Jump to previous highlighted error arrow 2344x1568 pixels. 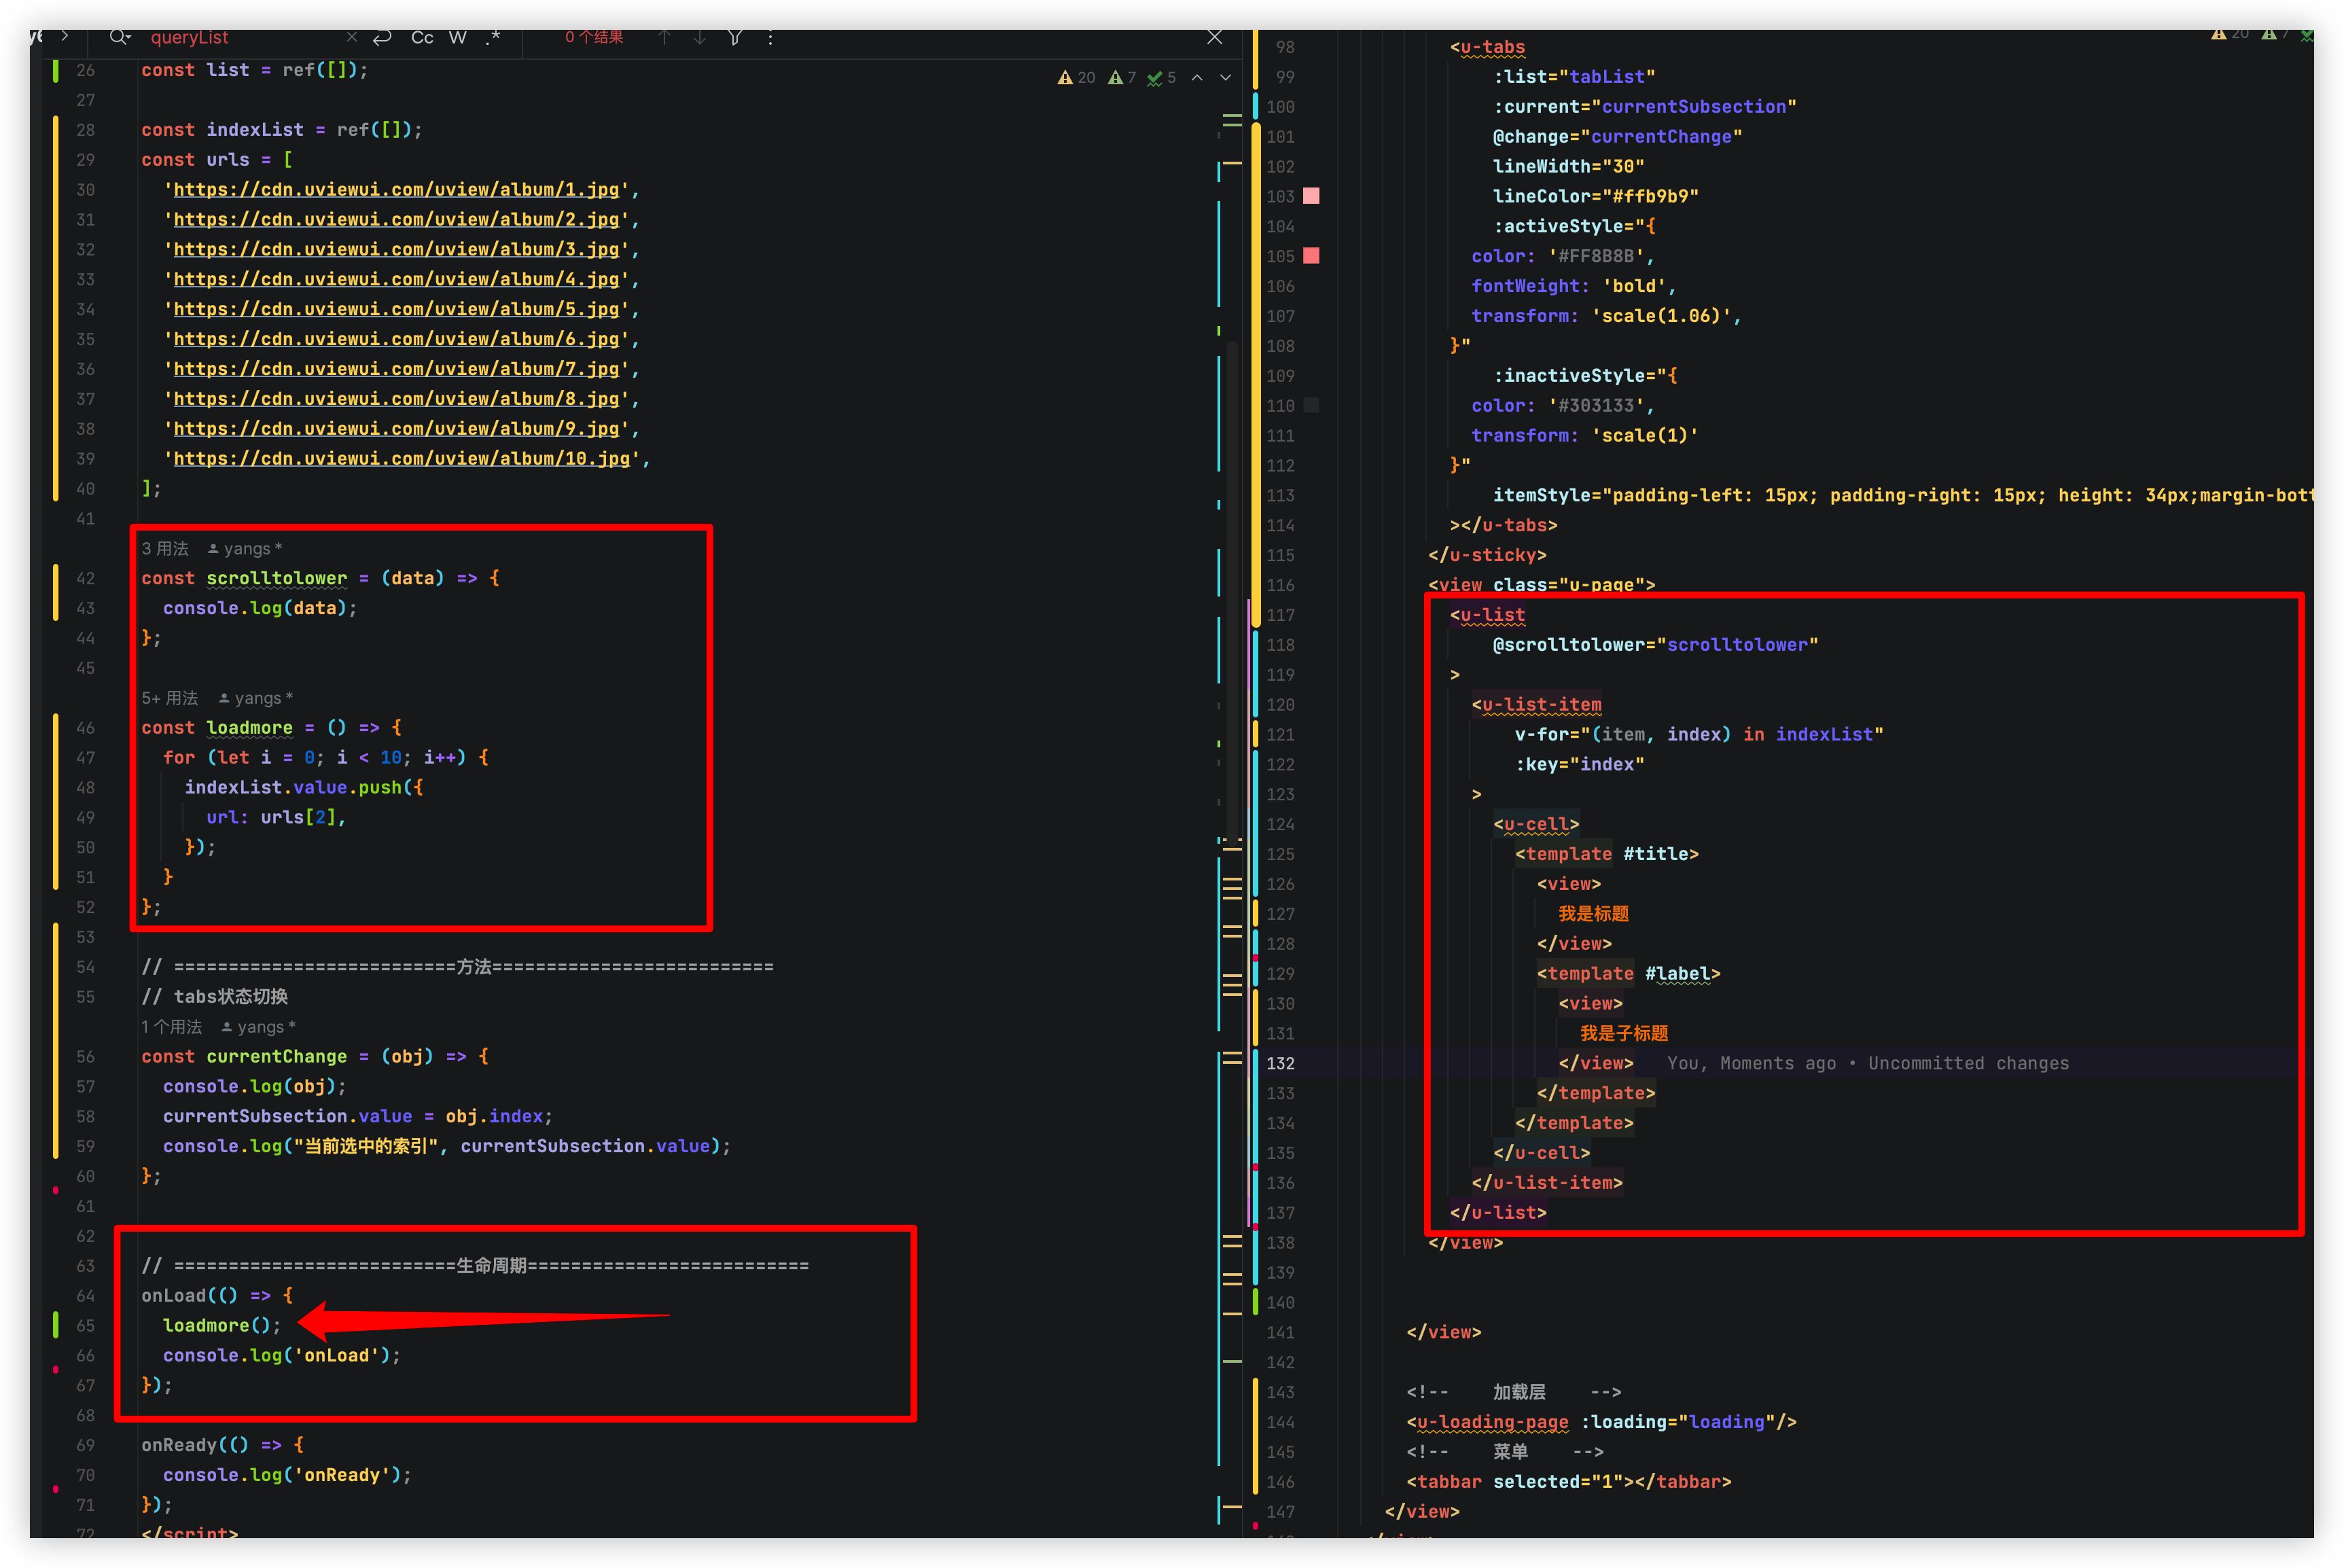[x=1197, y=78]
